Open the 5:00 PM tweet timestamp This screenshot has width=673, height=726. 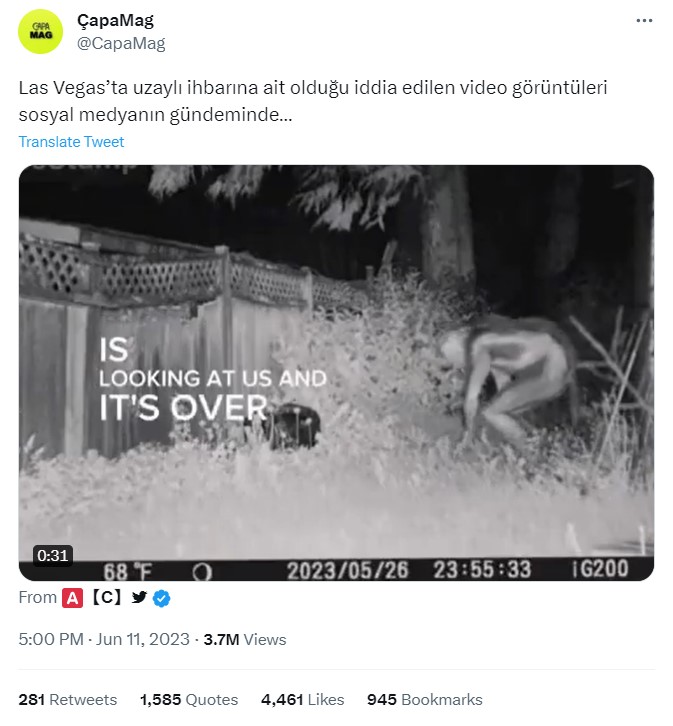51,639
